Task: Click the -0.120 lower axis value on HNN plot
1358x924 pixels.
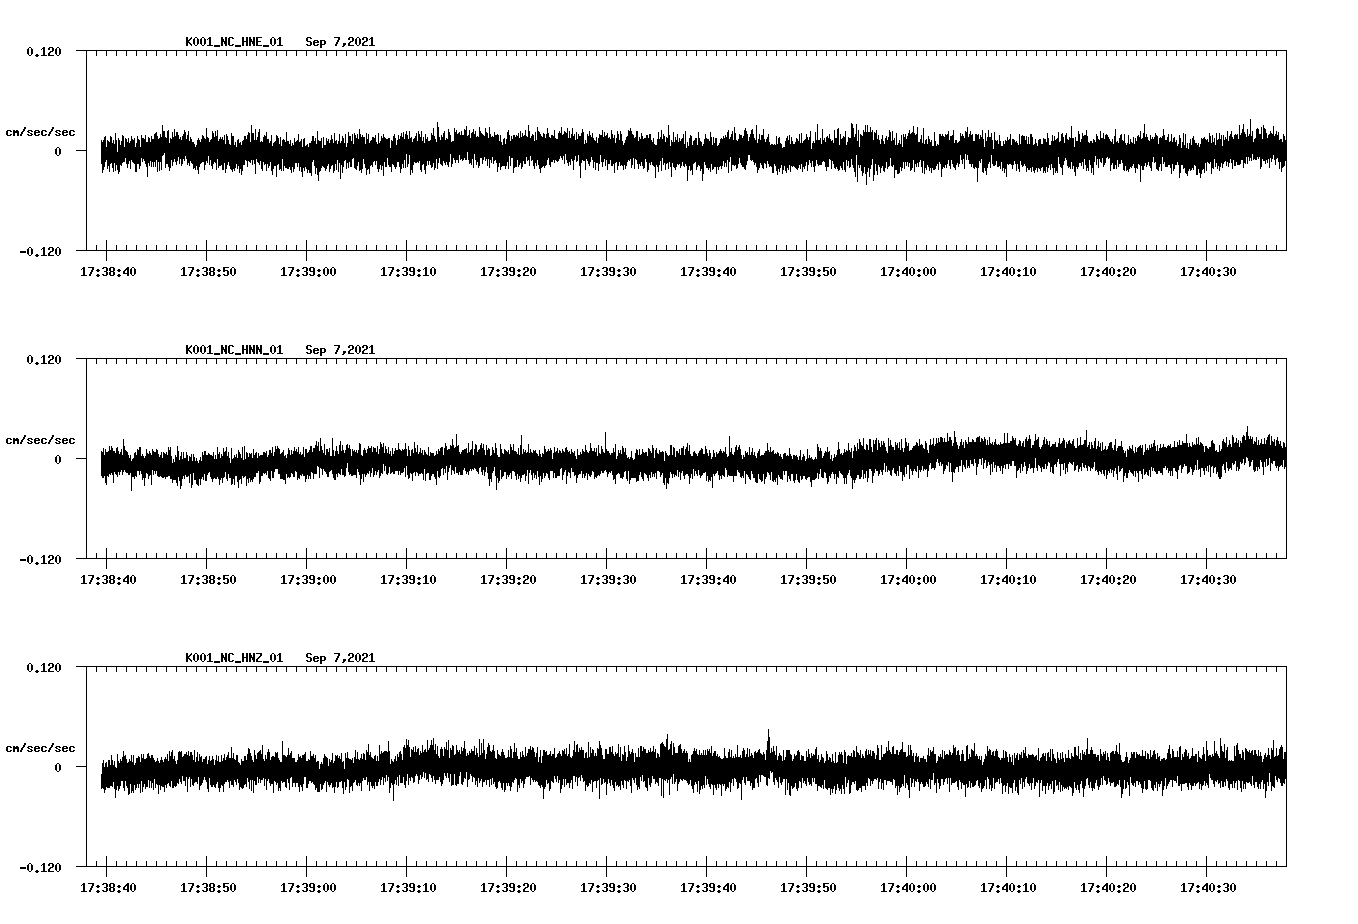Action: point(40,559)
